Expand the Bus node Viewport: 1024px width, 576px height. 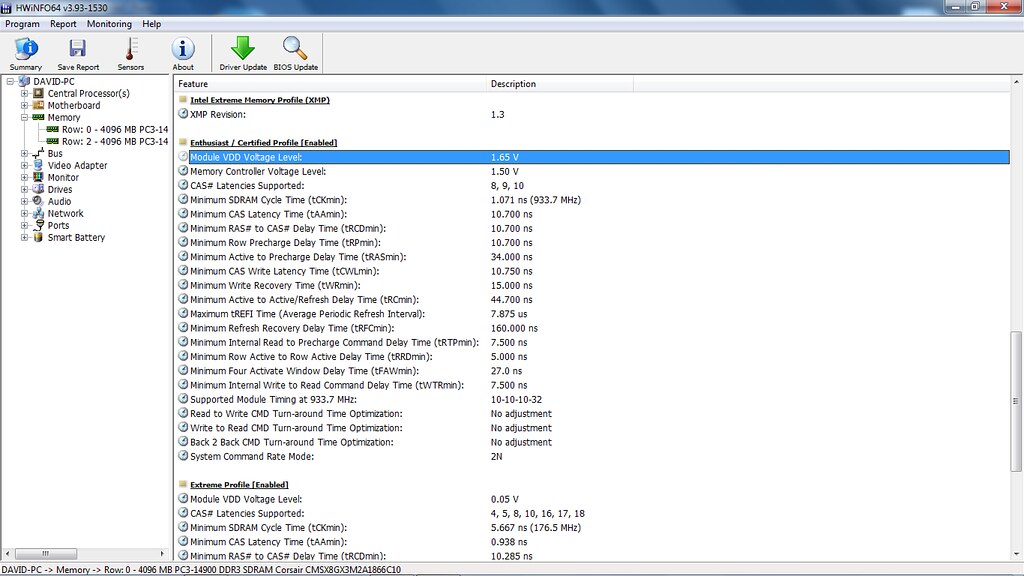point(24,153)
